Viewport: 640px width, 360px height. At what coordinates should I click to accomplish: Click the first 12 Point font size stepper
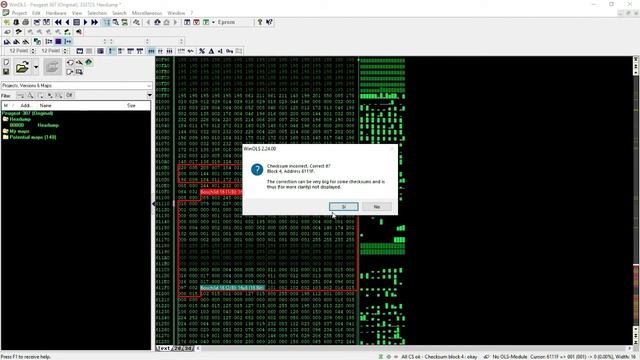[x=33, y=51]
